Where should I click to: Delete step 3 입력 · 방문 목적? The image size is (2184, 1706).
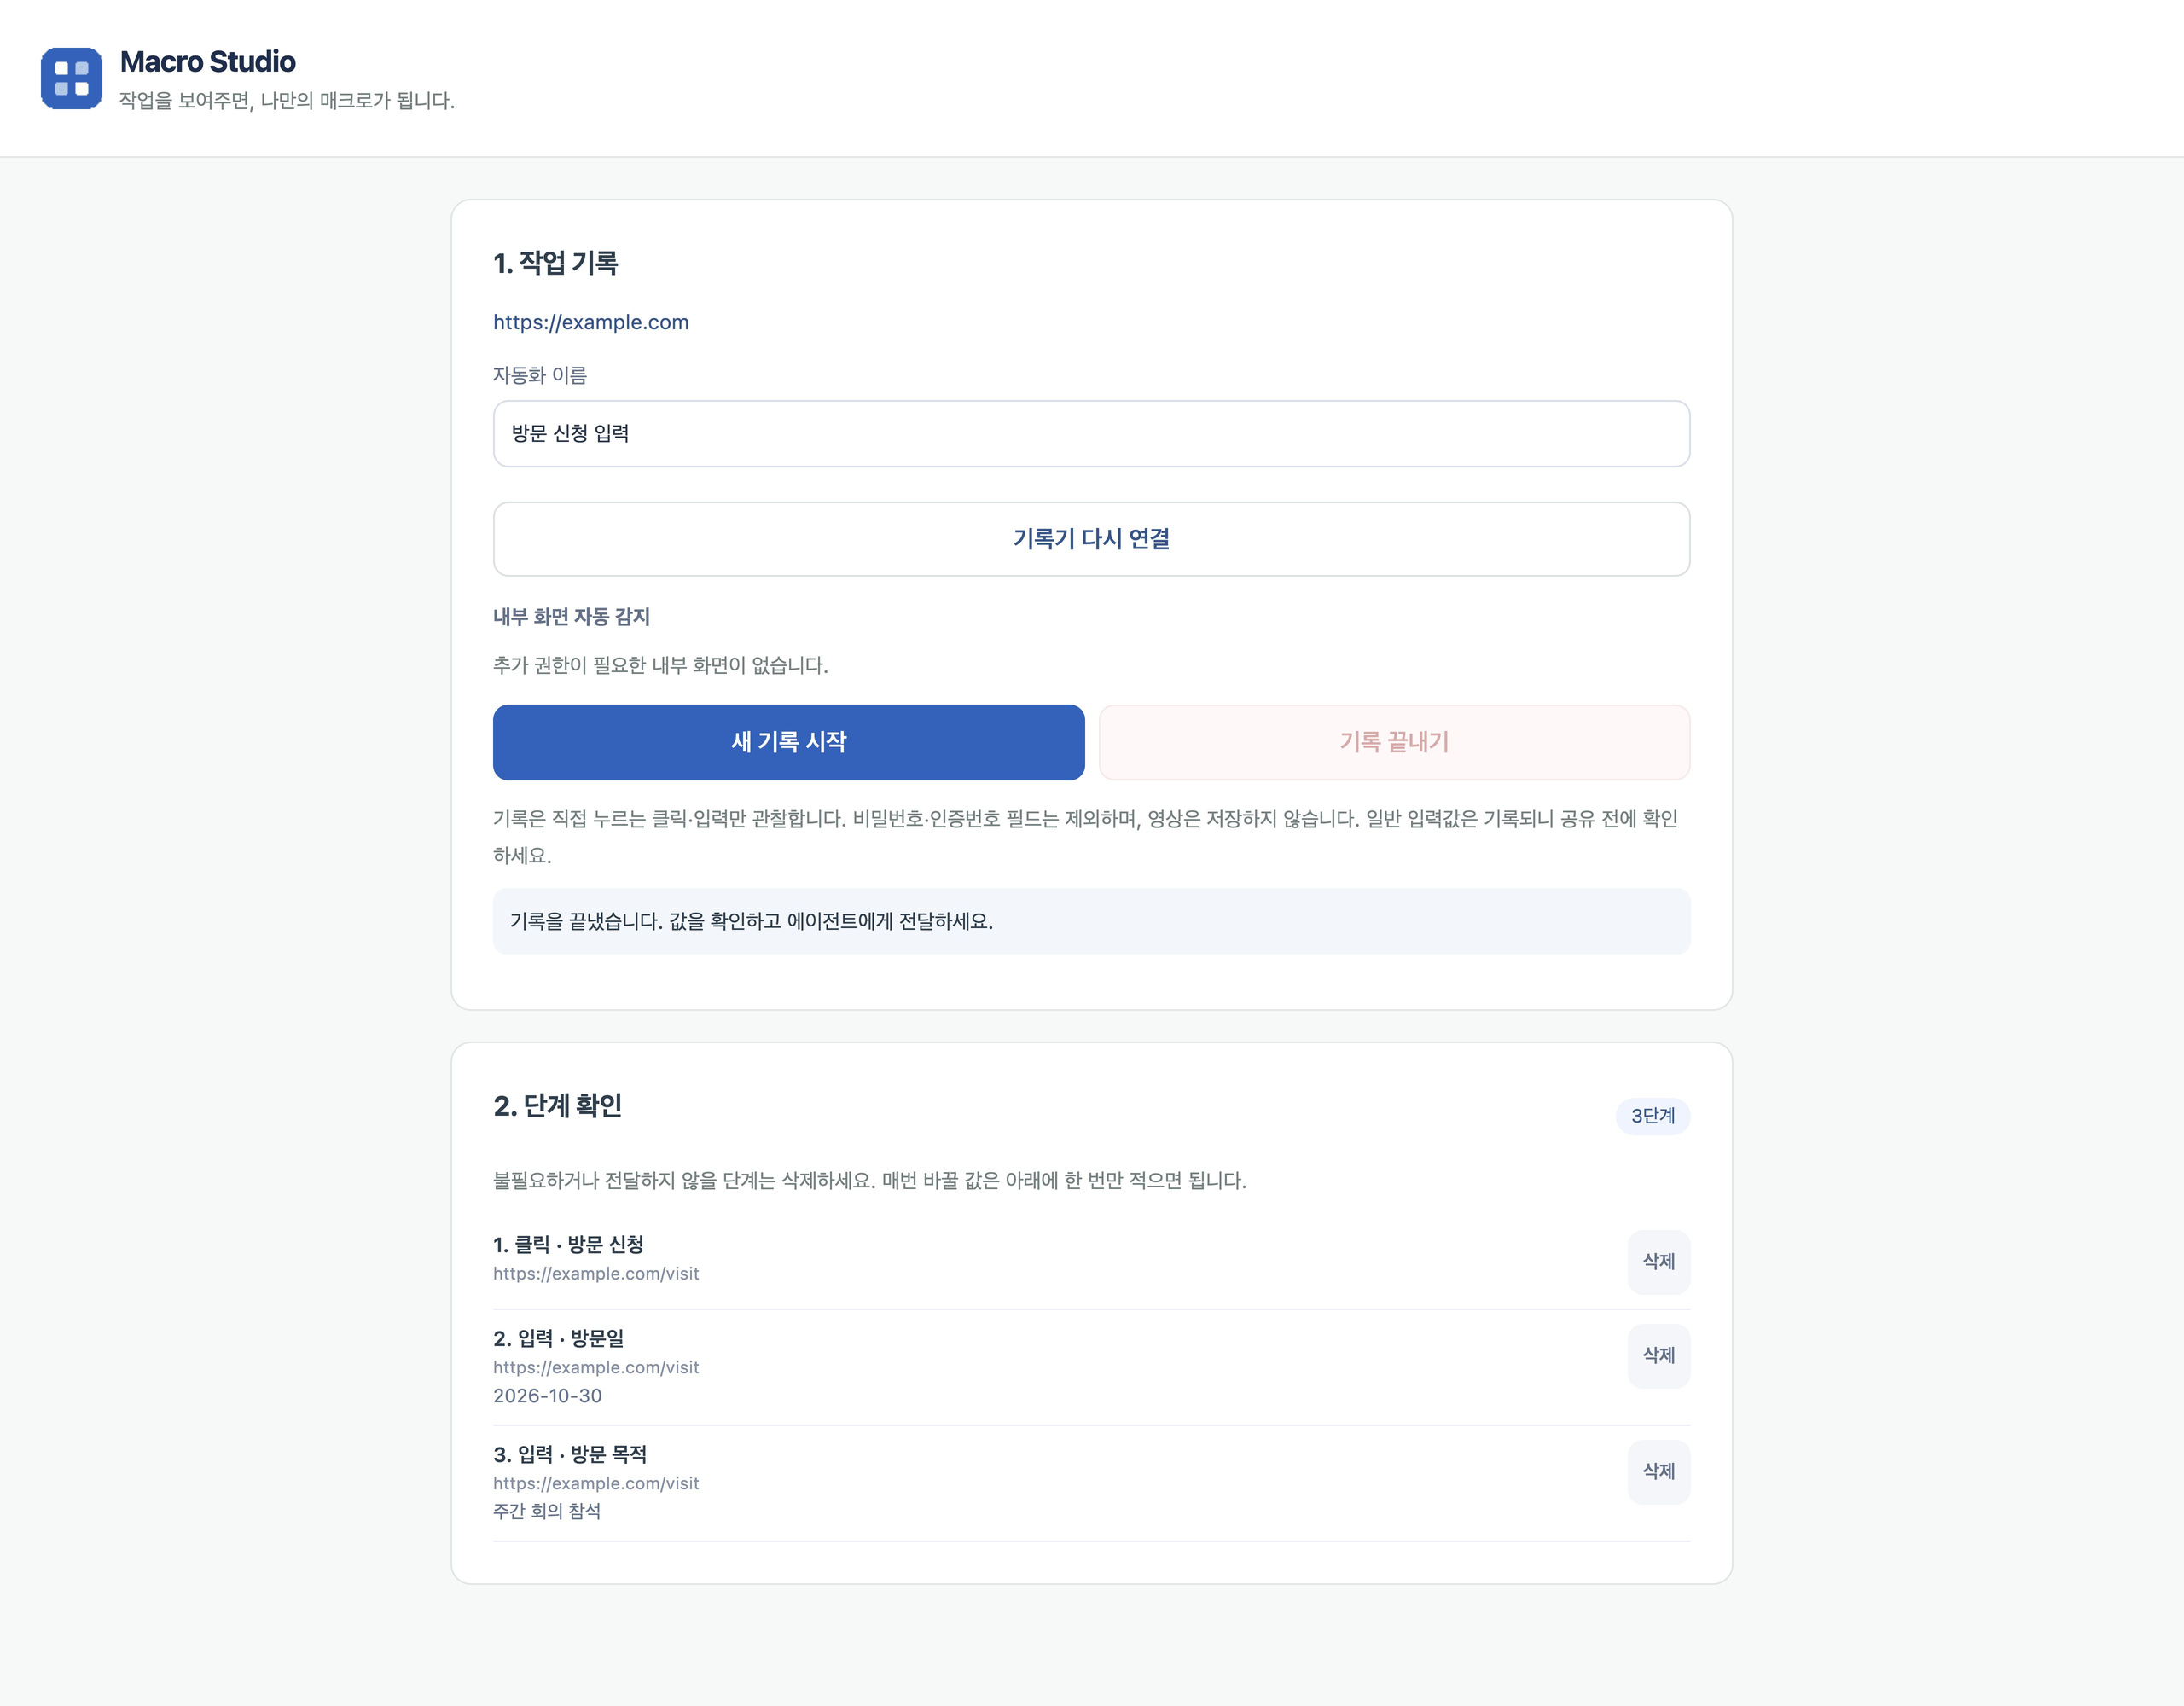coord(1658,1472)
